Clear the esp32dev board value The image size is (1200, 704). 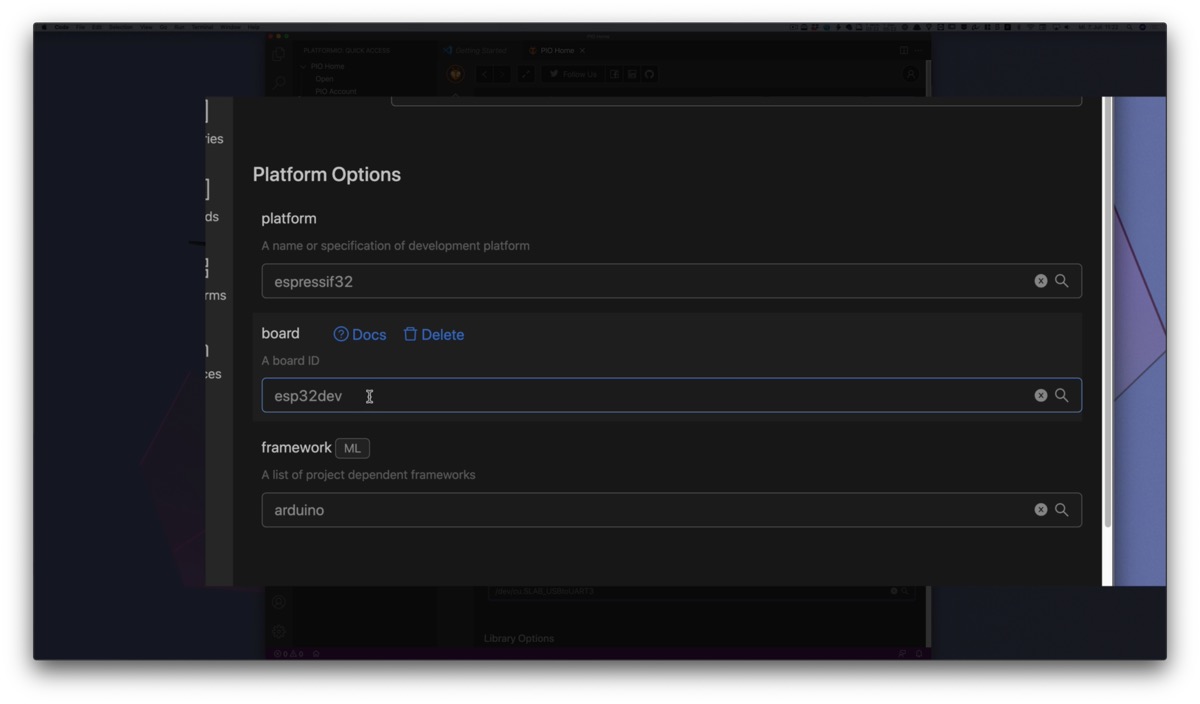[1041, 395]
